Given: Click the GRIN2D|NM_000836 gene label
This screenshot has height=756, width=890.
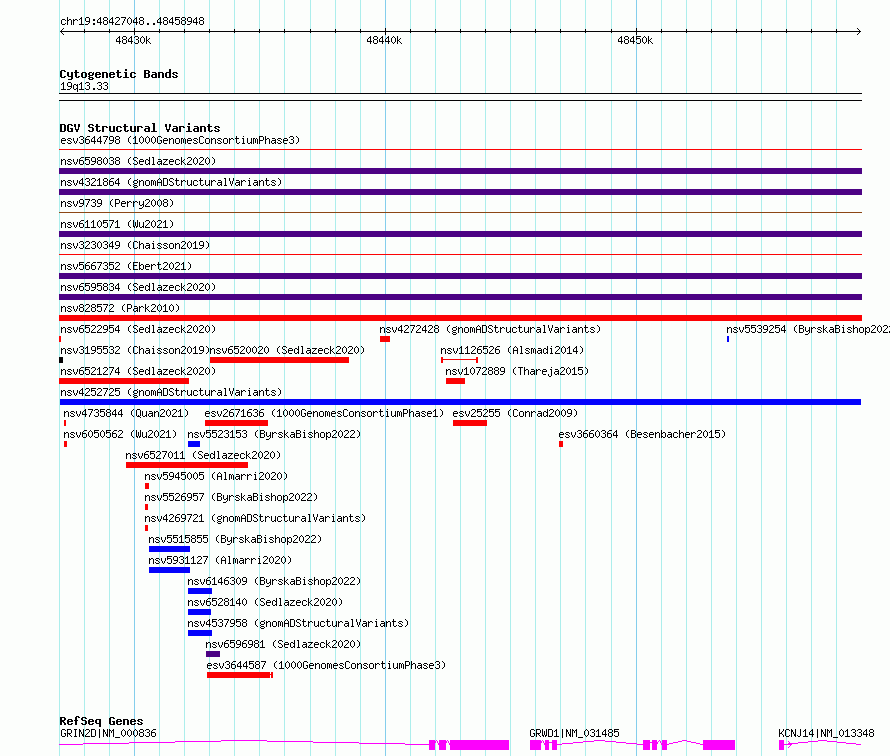Looking at the screenshot, I should (108, 733).
